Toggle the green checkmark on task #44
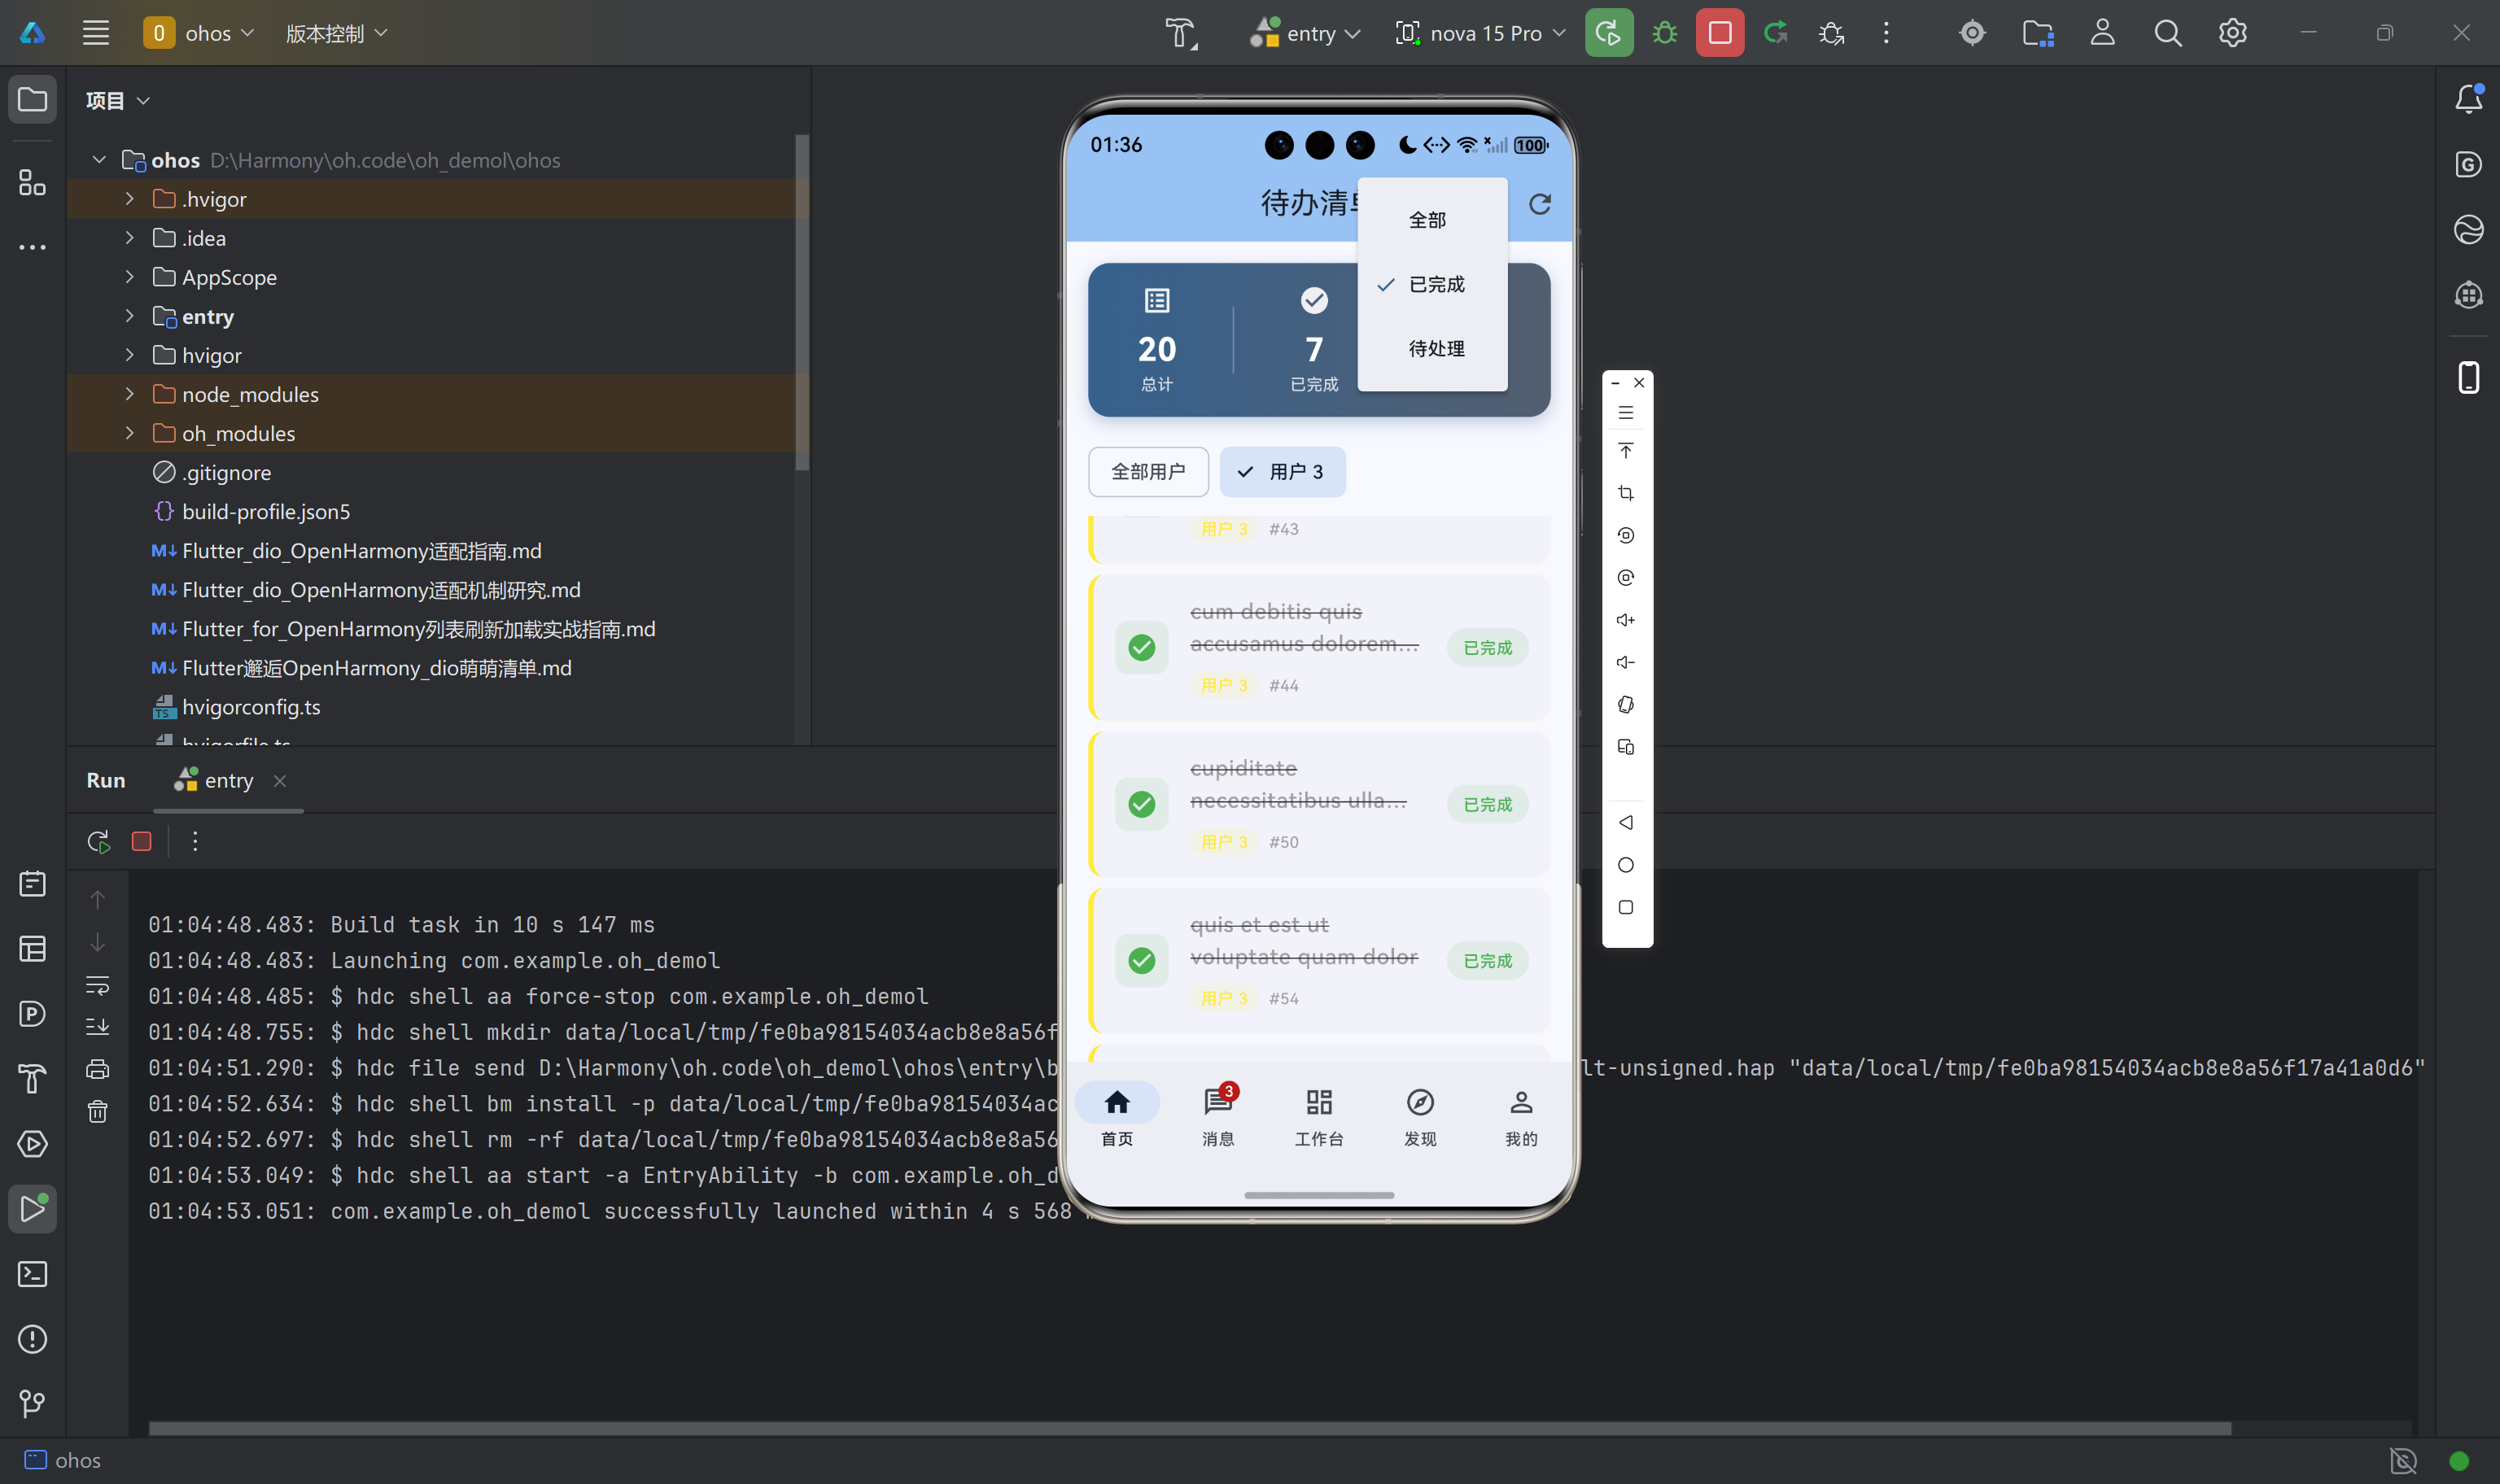Viewport: 2500px width, 1484px height. (1141, 648)
